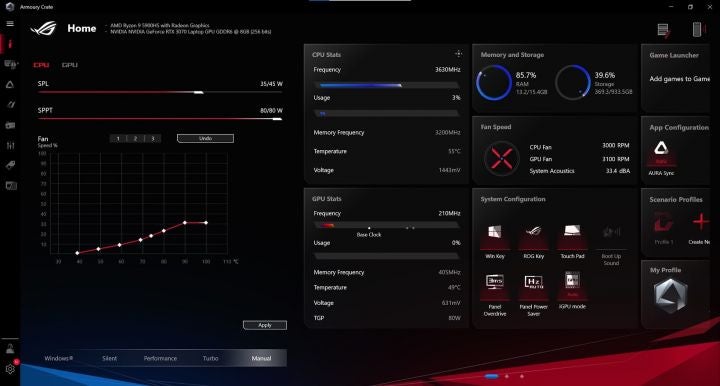Image resolution: width=720 pixels, height=386 pixels.
Task: Open AURA Sync in App Configuration
Action: pyautogui.click(x=661, y=158)
